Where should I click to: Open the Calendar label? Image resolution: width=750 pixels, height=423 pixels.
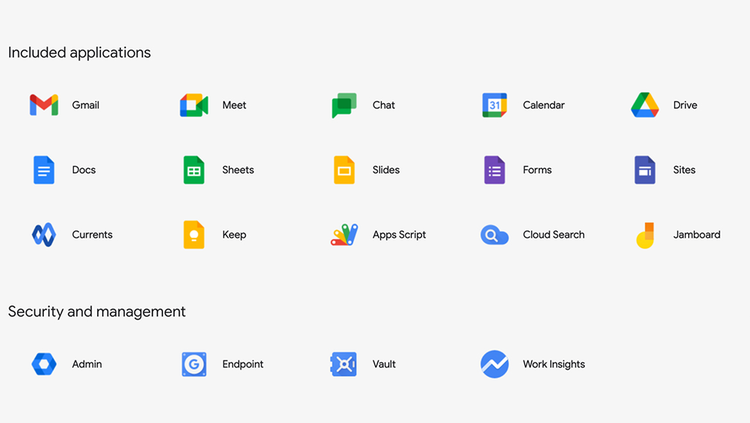coord(543,105)
